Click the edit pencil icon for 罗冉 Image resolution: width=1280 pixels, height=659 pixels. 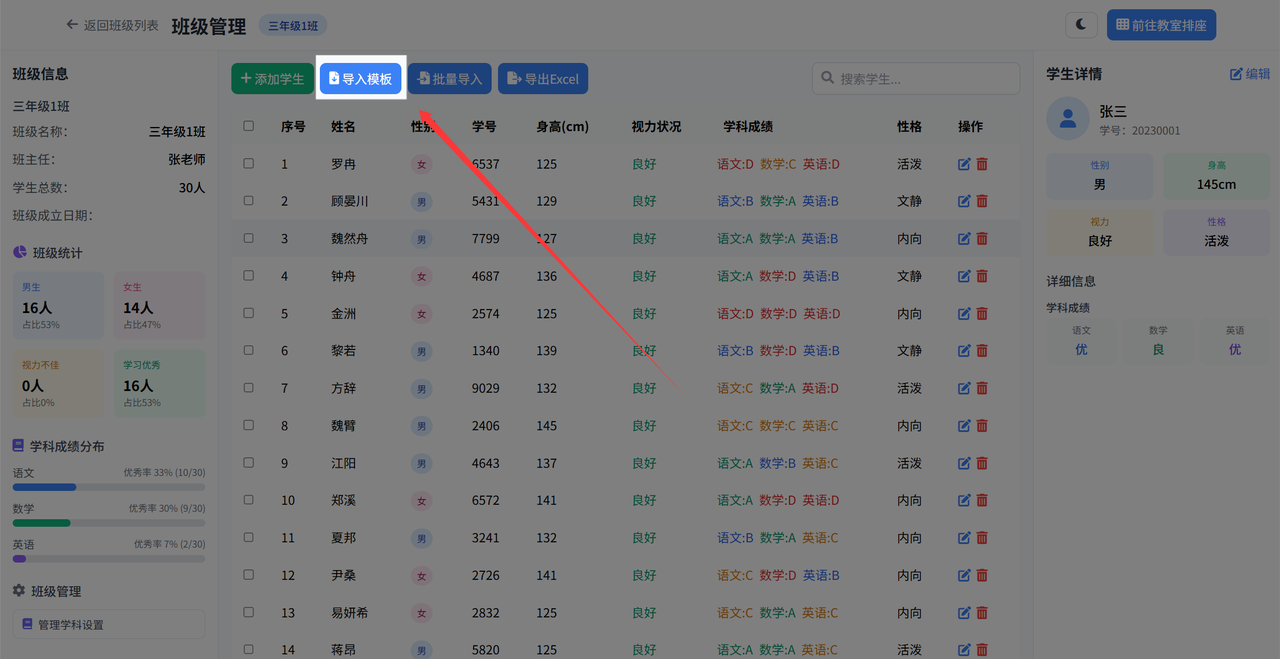tap(962, 163)
